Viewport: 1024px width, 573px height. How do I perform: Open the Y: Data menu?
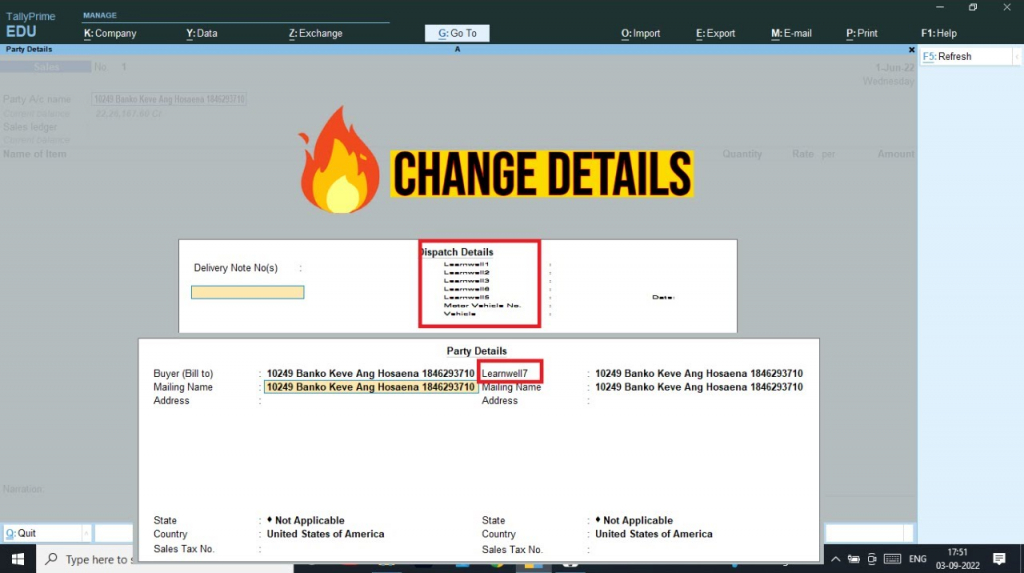202,33
